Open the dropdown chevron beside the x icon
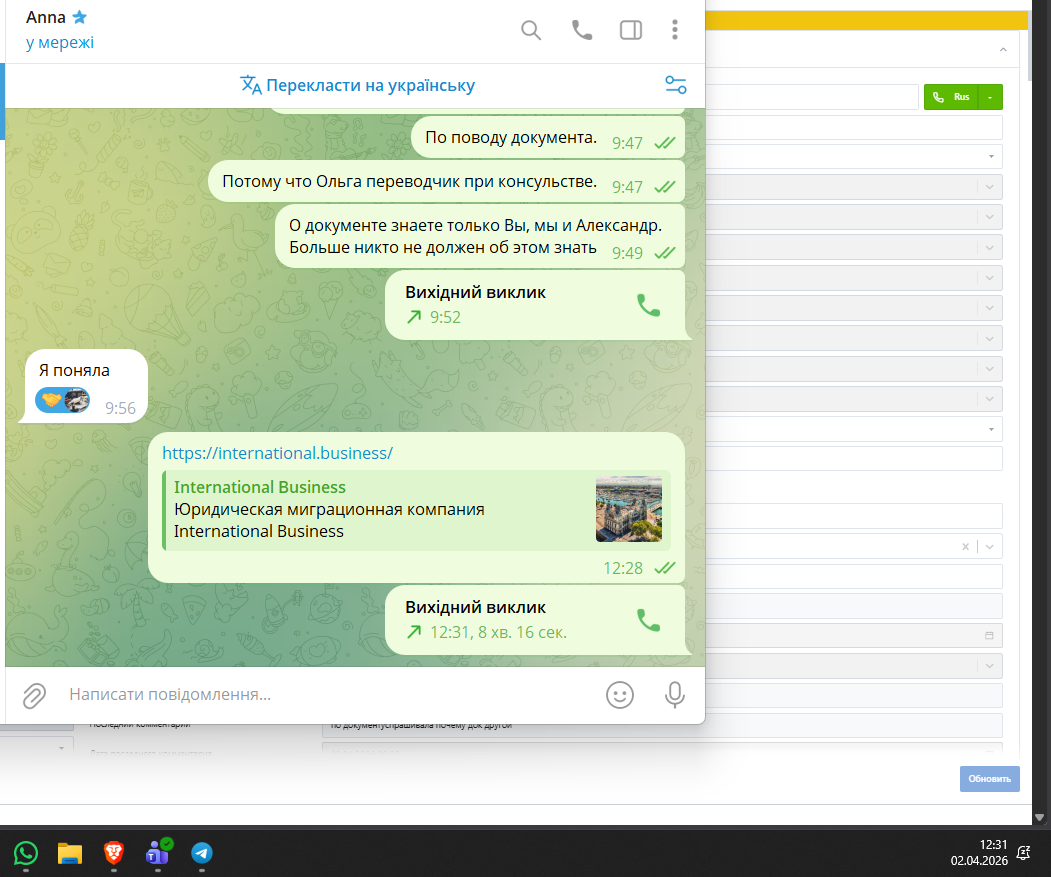Viewport: 1051px width, 877px height. (990, 546)
